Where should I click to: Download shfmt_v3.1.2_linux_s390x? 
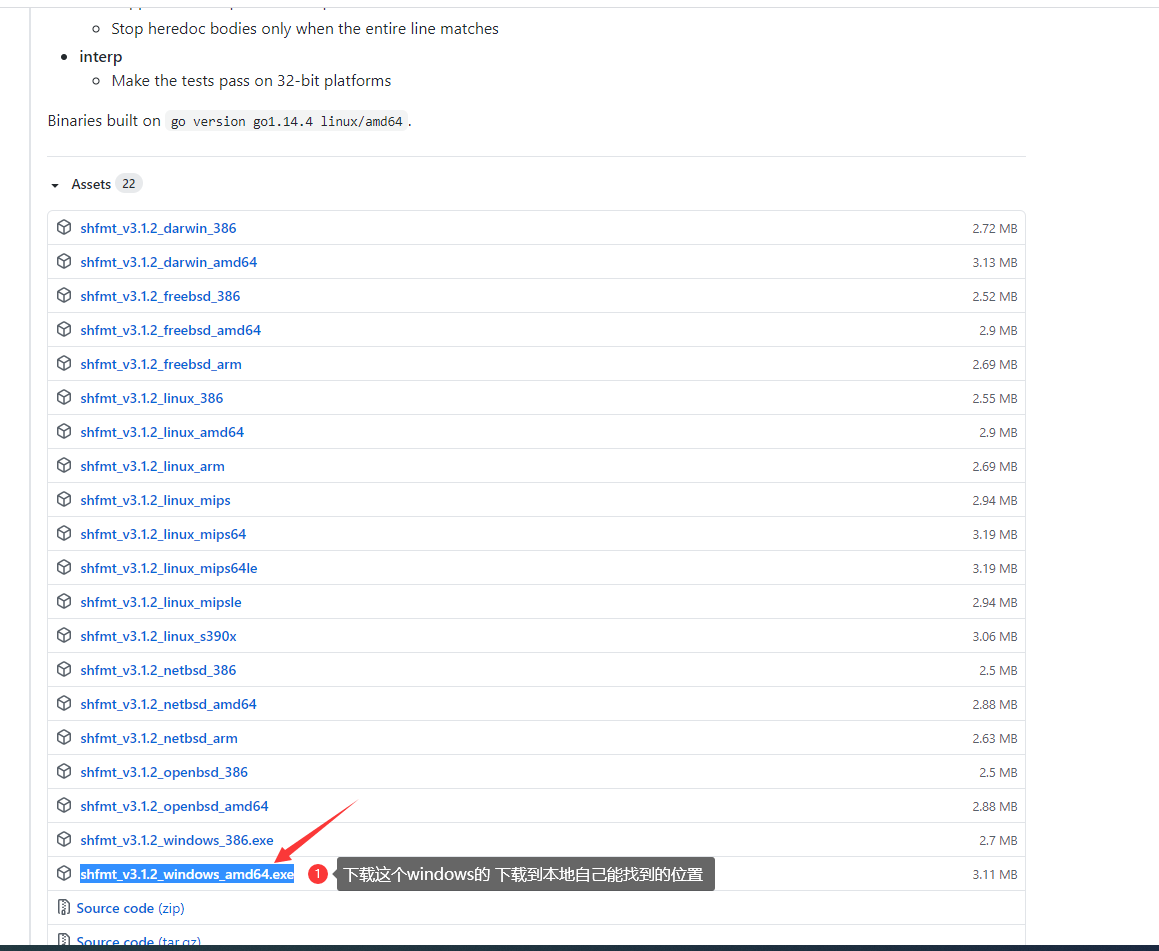pyautogui.click(x=158, y=636)
